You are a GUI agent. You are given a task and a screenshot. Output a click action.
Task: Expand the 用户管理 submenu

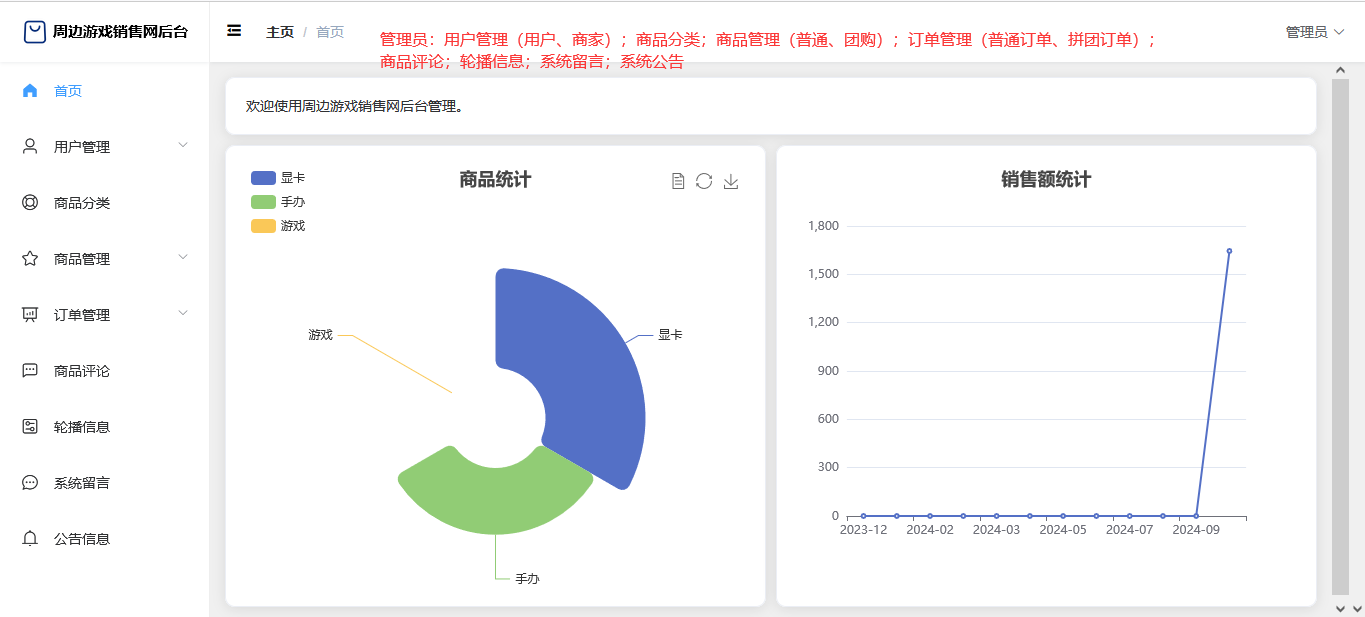(183, 146)
